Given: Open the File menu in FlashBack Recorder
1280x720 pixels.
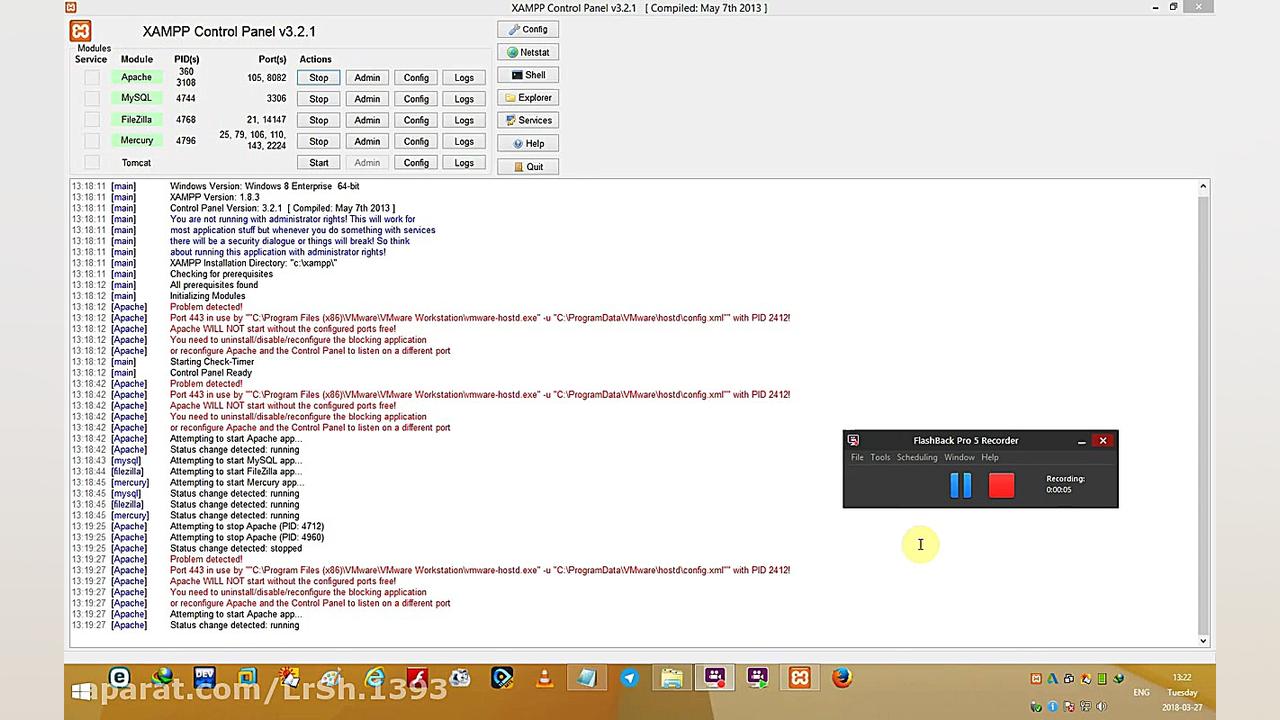Looking at the screenshot, I should coord(857,457).
